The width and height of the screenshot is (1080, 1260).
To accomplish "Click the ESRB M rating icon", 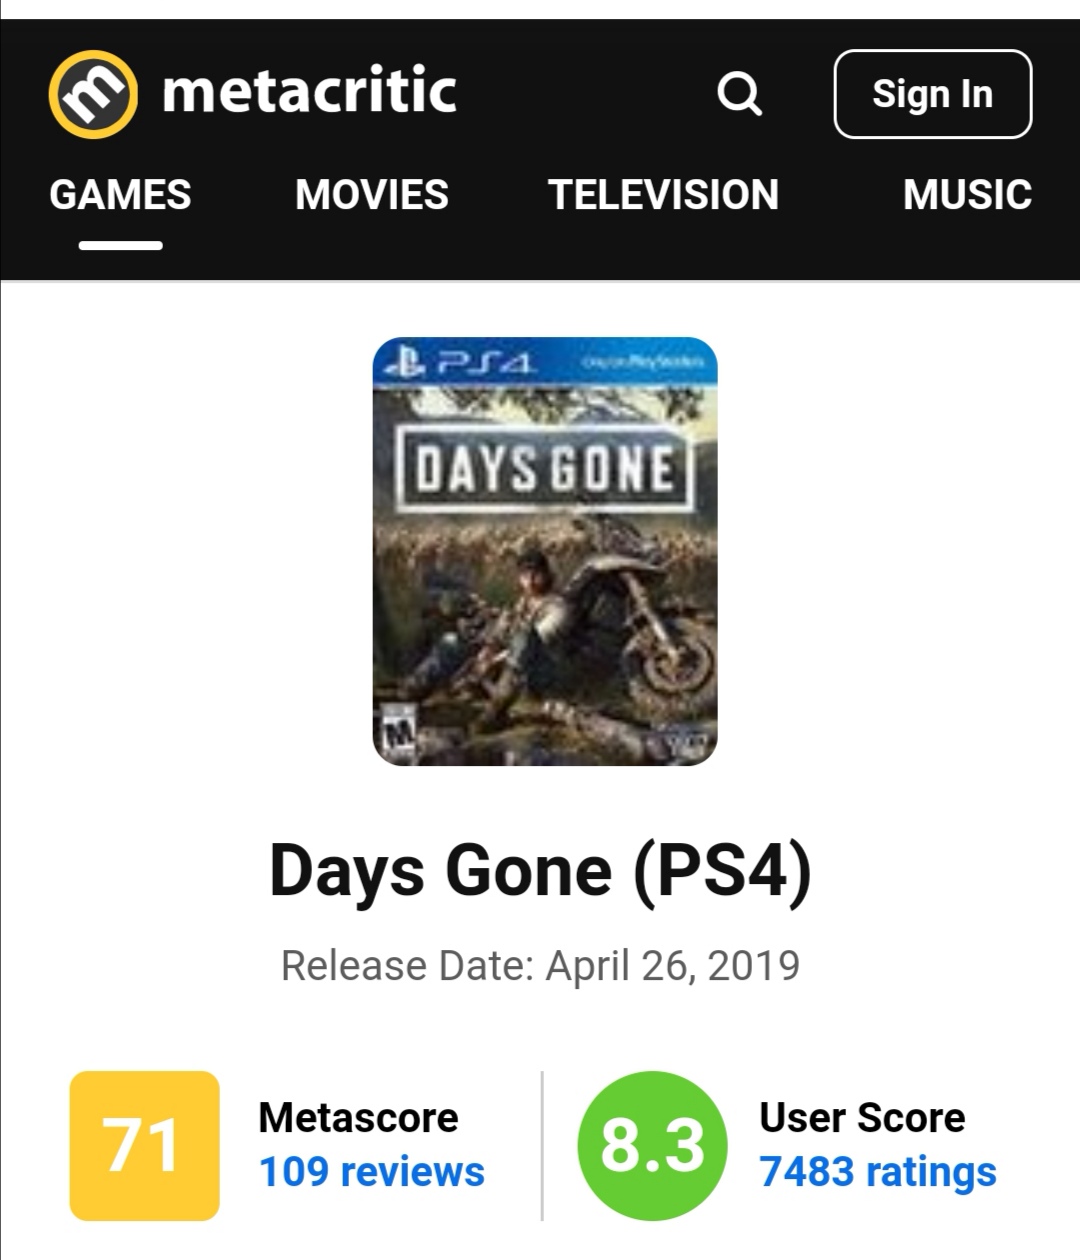I will pyautogui.click(x=399, y=734).
